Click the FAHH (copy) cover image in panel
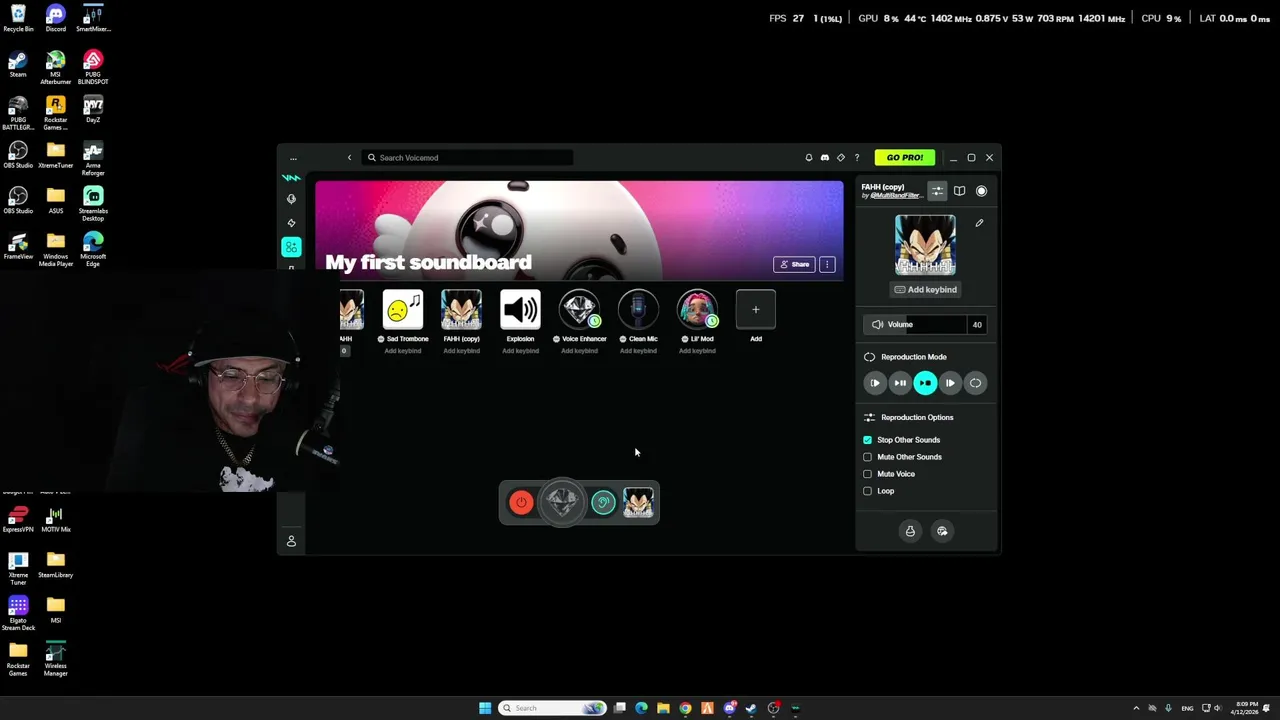 click(925, 244)
